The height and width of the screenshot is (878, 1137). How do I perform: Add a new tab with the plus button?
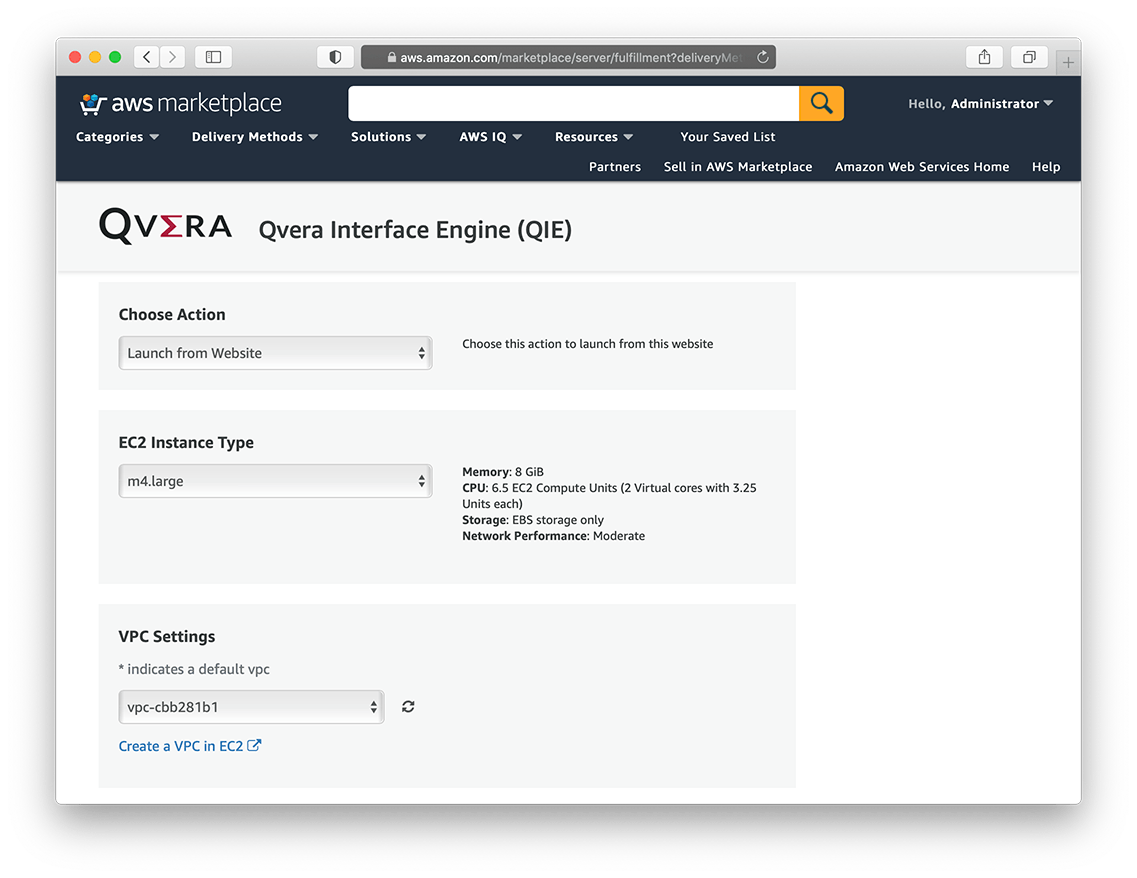pyautogui.click(x=1068, y=62)
